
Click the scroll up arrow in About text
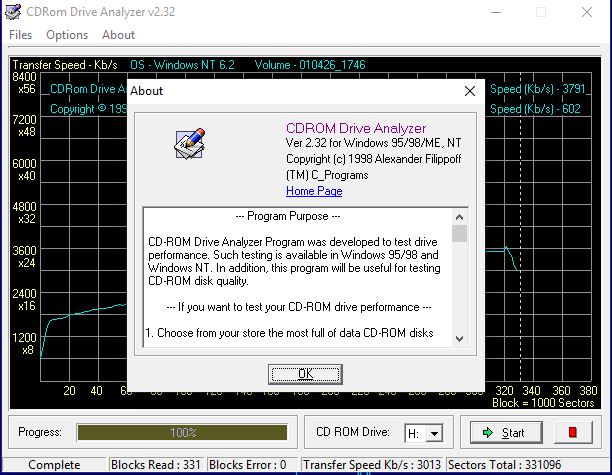click(x=459, y=216)
